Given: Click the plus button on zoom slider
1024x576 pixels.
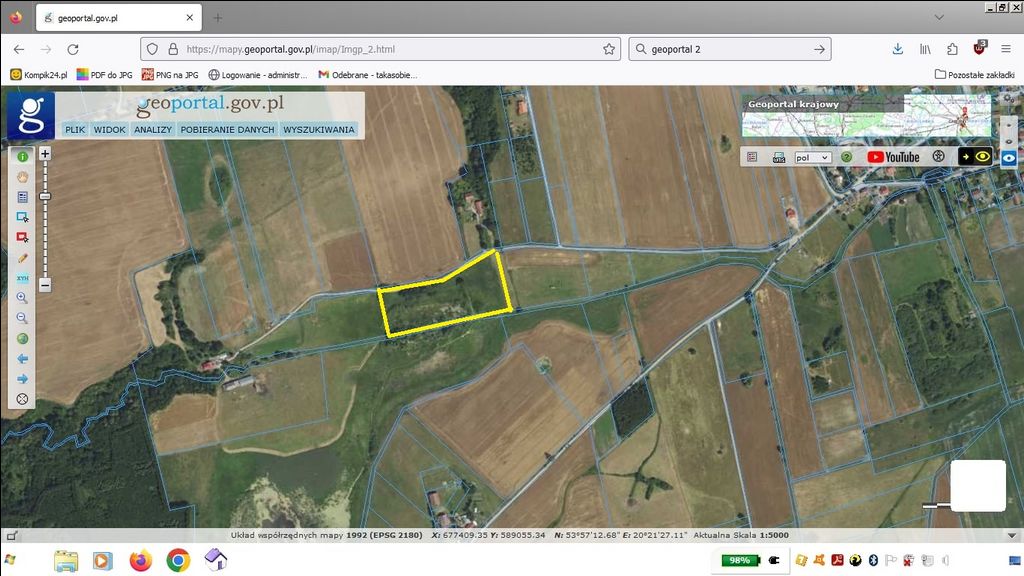Looking at the screenshot, I should coord(45,154).
